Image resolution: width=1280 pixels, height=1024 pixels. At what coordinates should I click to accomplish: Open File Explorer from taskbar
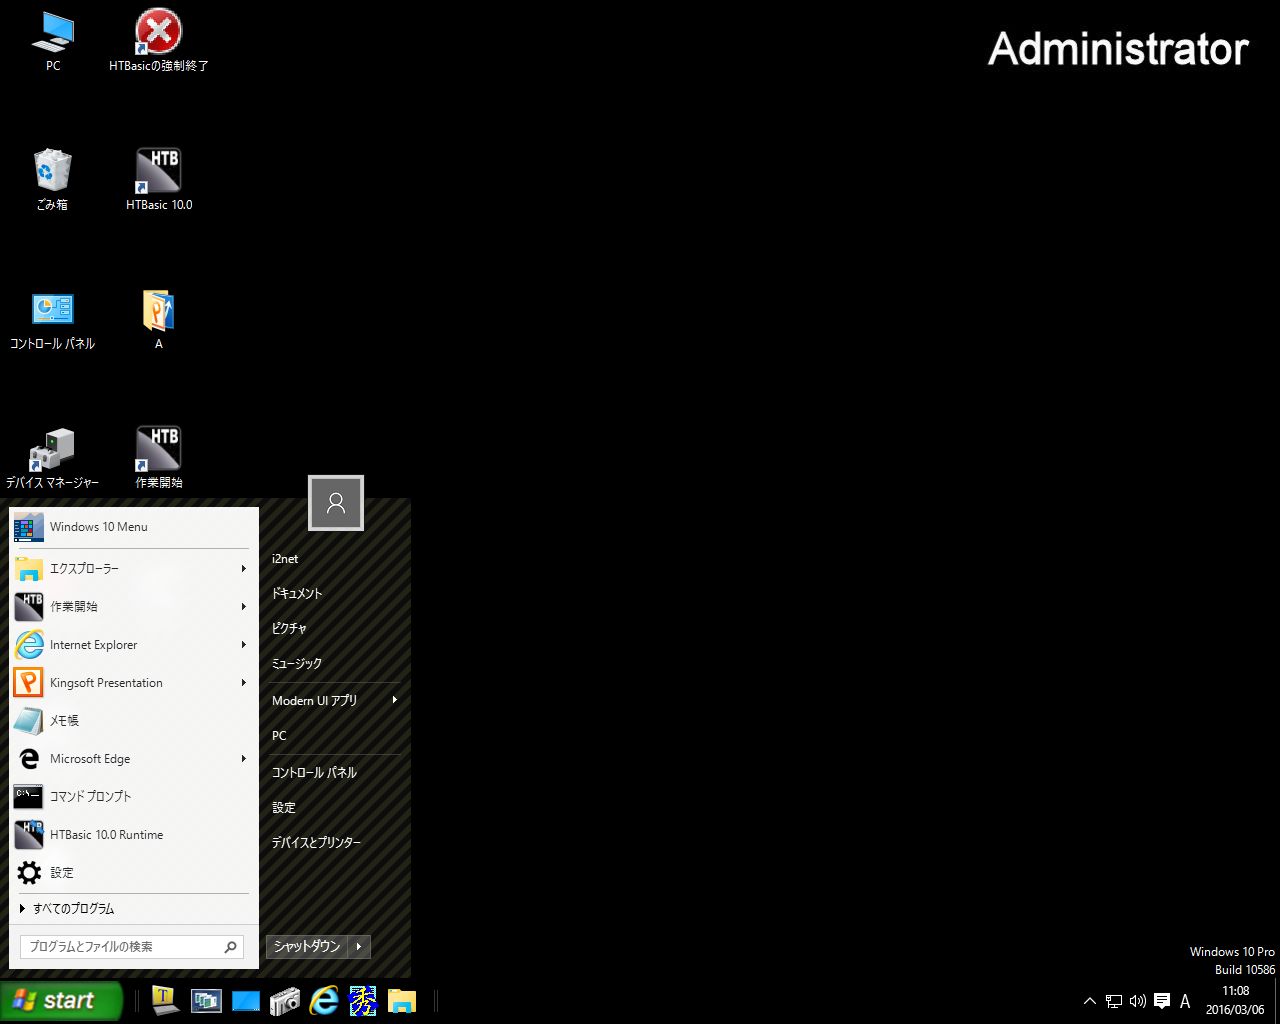402,1000
